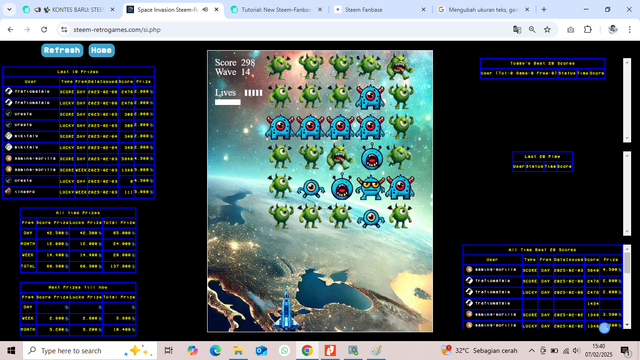
Task: Click the Google Translate icon in the address bar
Action: click(x=517, y=29)
